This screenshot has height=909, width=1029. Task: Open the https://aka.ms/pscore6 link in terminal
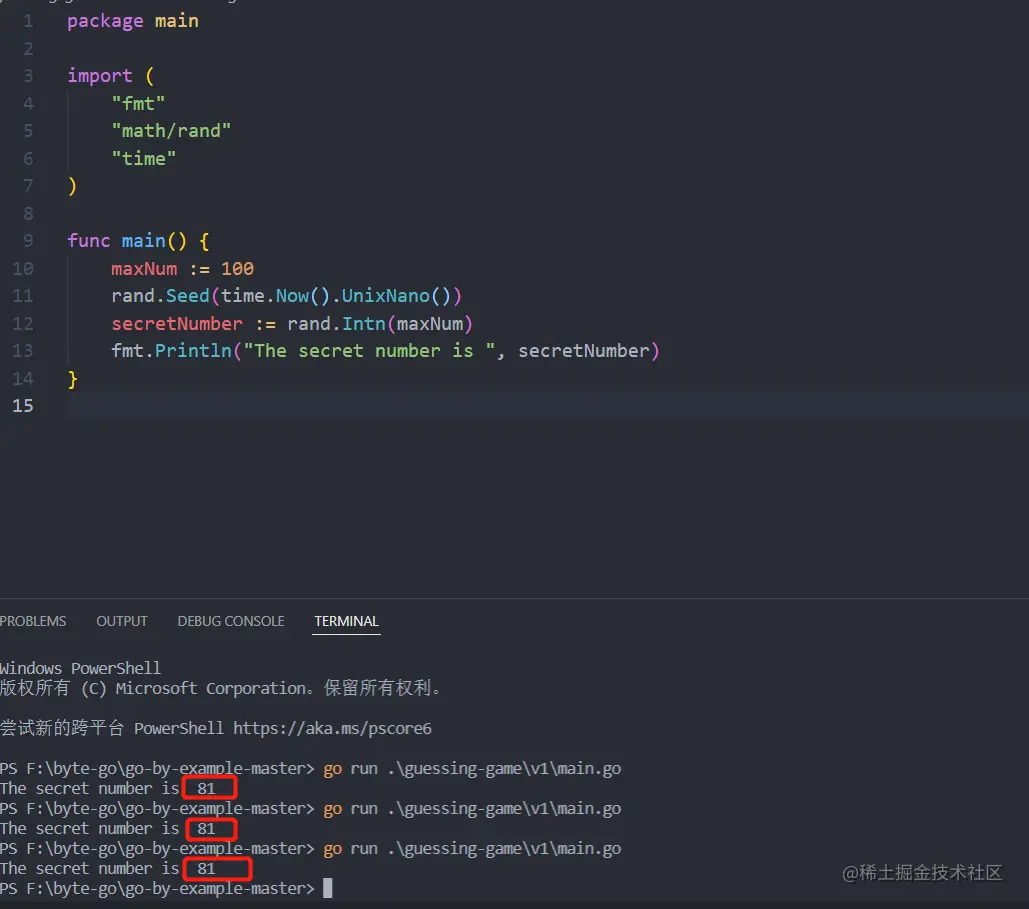coord(332,729)
